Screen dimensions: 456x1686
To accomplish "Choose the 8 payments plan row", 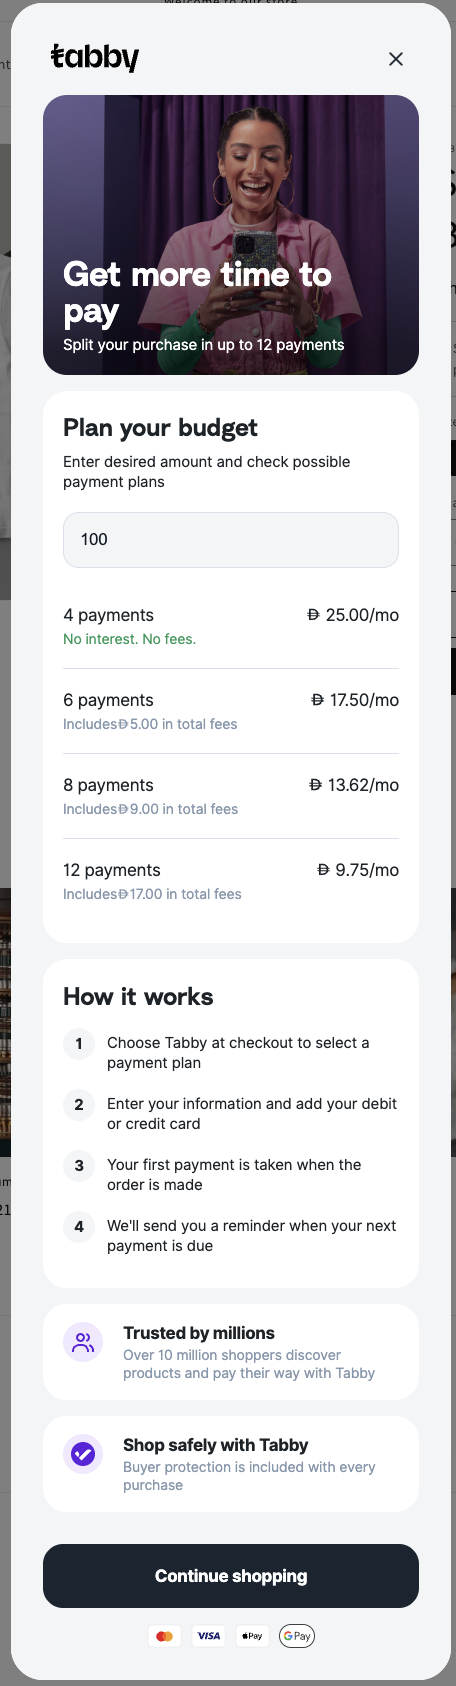I will 231,796.
